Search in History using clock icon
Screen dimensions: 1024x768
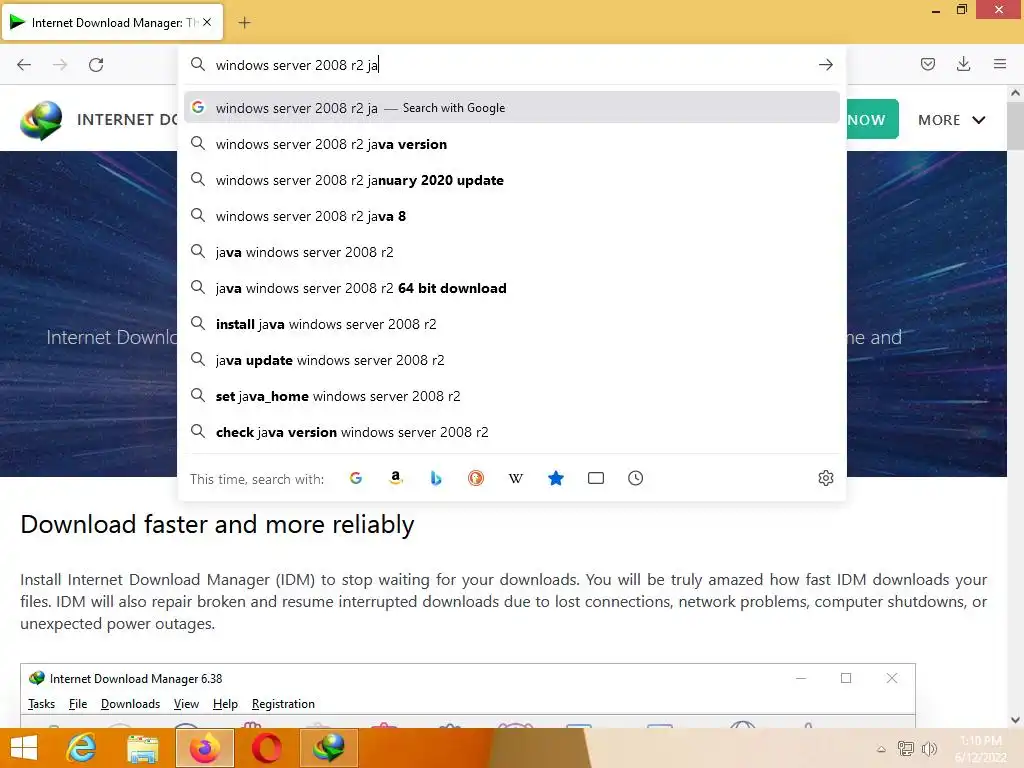point(635,478)
